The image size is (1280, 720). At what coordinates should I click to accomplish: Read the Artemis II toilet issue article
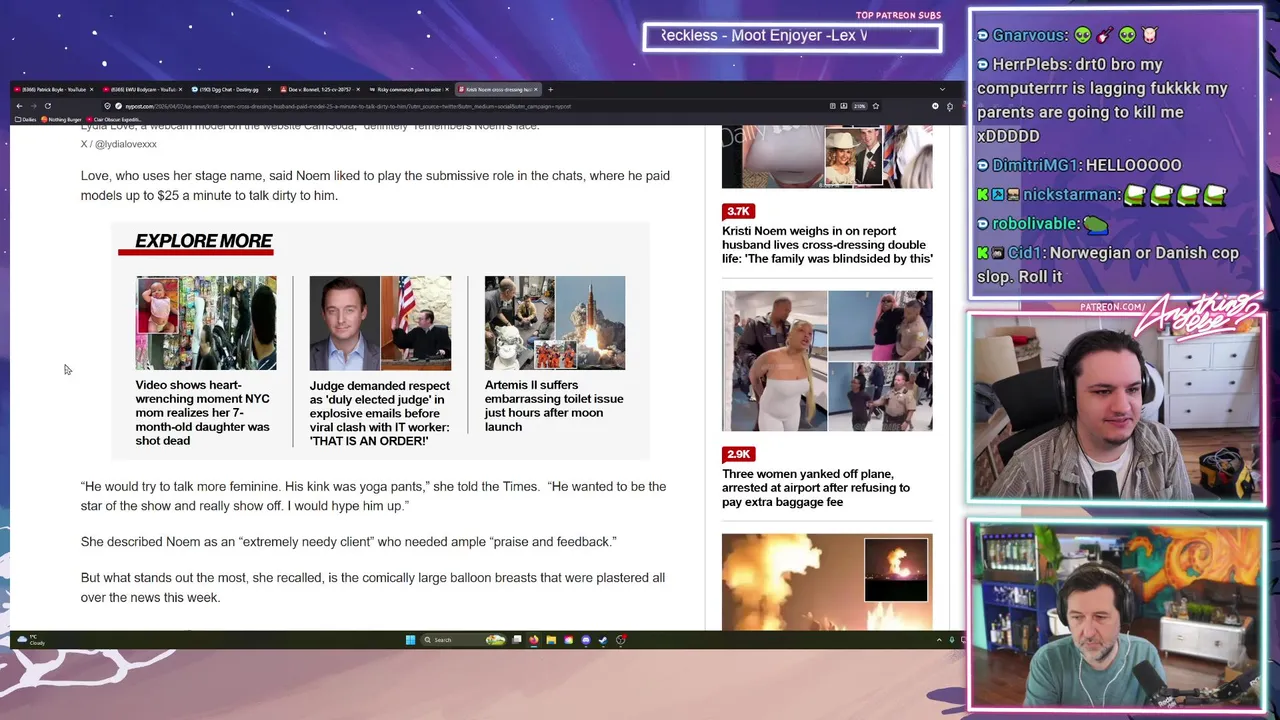tap(554, 405)
